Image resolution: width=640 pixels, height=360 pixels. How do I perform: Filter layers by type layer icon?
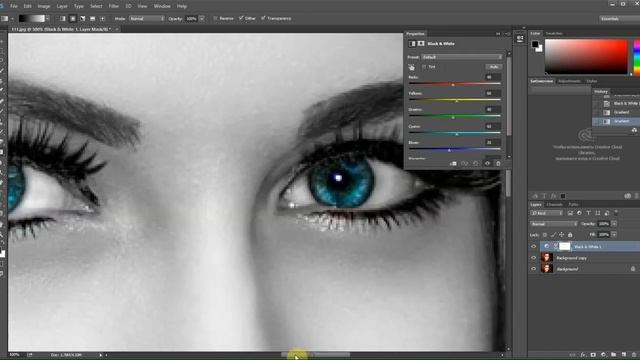pyautogui.click(x=589, y=213)
